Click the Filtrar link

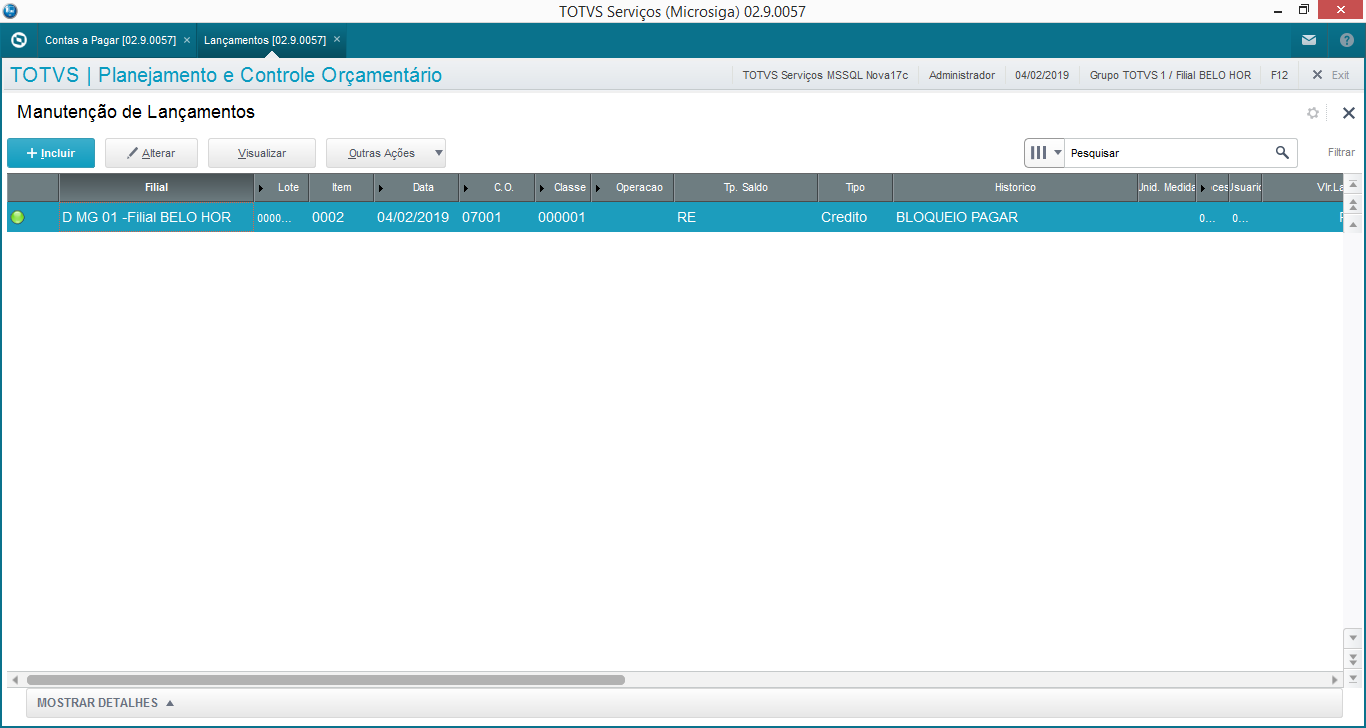click(x=1341, y=153)
